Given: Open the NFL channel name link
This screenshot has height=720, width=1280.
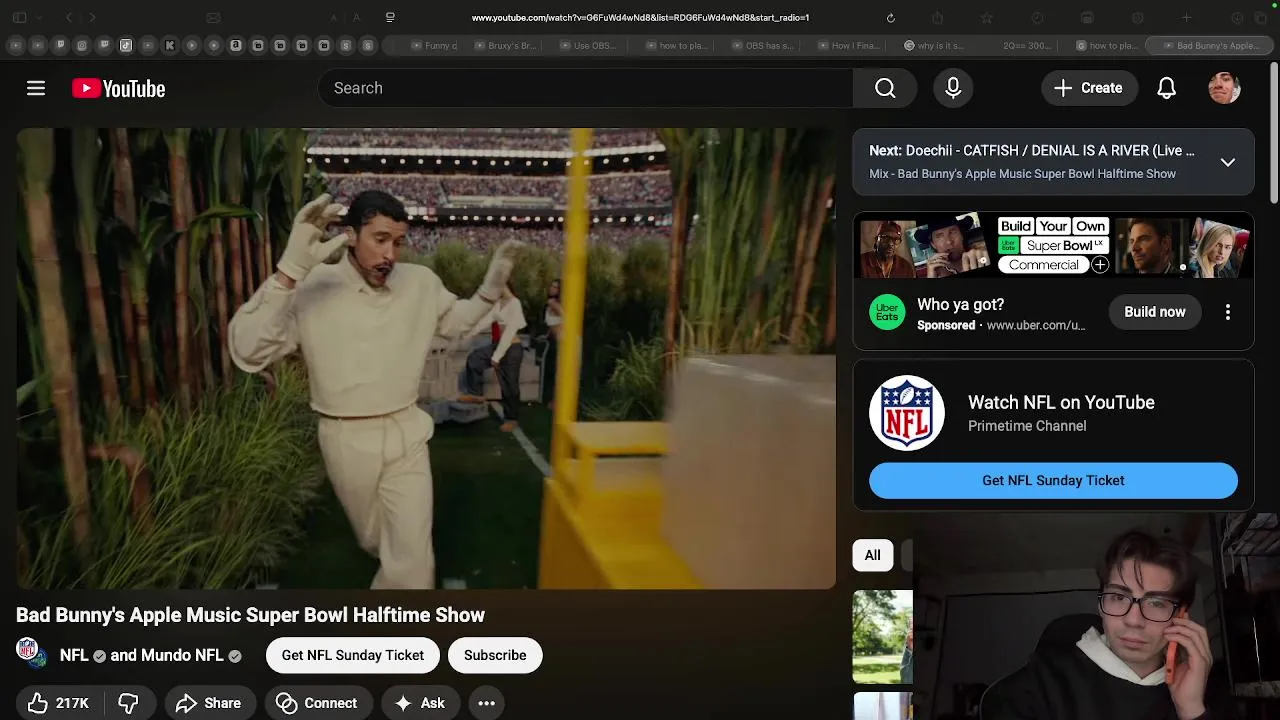Looking at the screenshot, I should tap(74, 655).
